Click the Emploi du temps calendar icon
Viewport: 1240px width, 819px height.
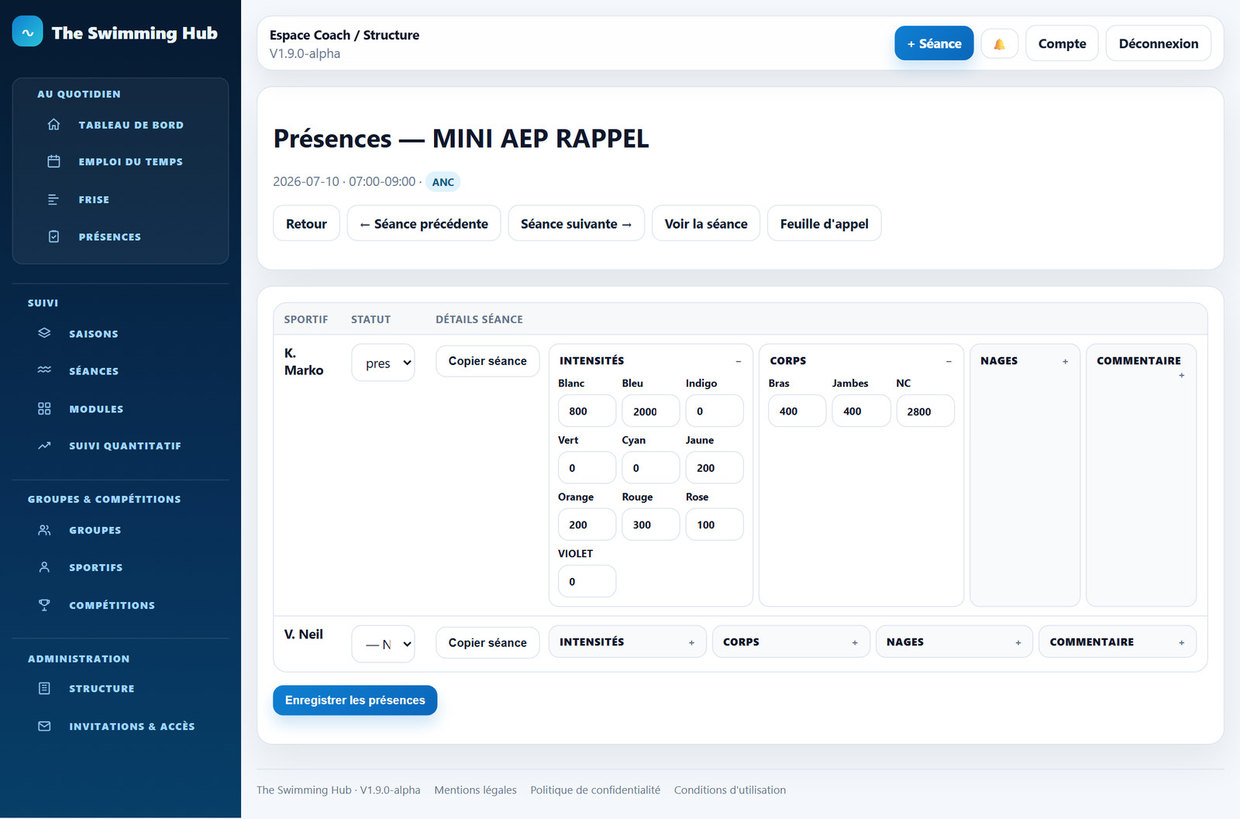(54, 161)
